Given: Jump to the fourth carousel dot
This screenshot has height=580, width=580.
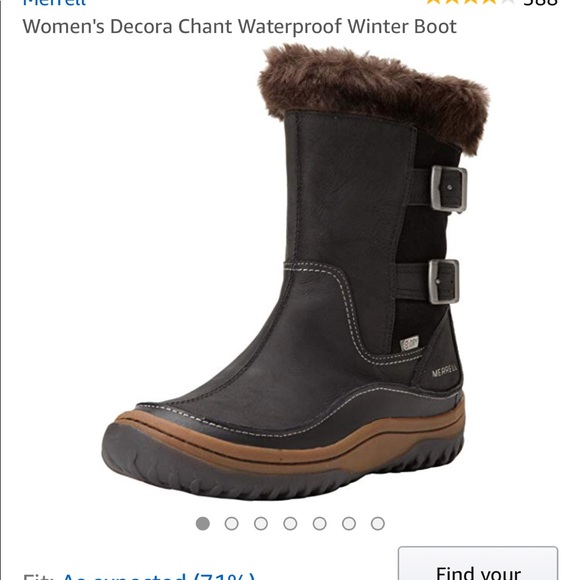Looking at the screenshot, I should point(290,523).
